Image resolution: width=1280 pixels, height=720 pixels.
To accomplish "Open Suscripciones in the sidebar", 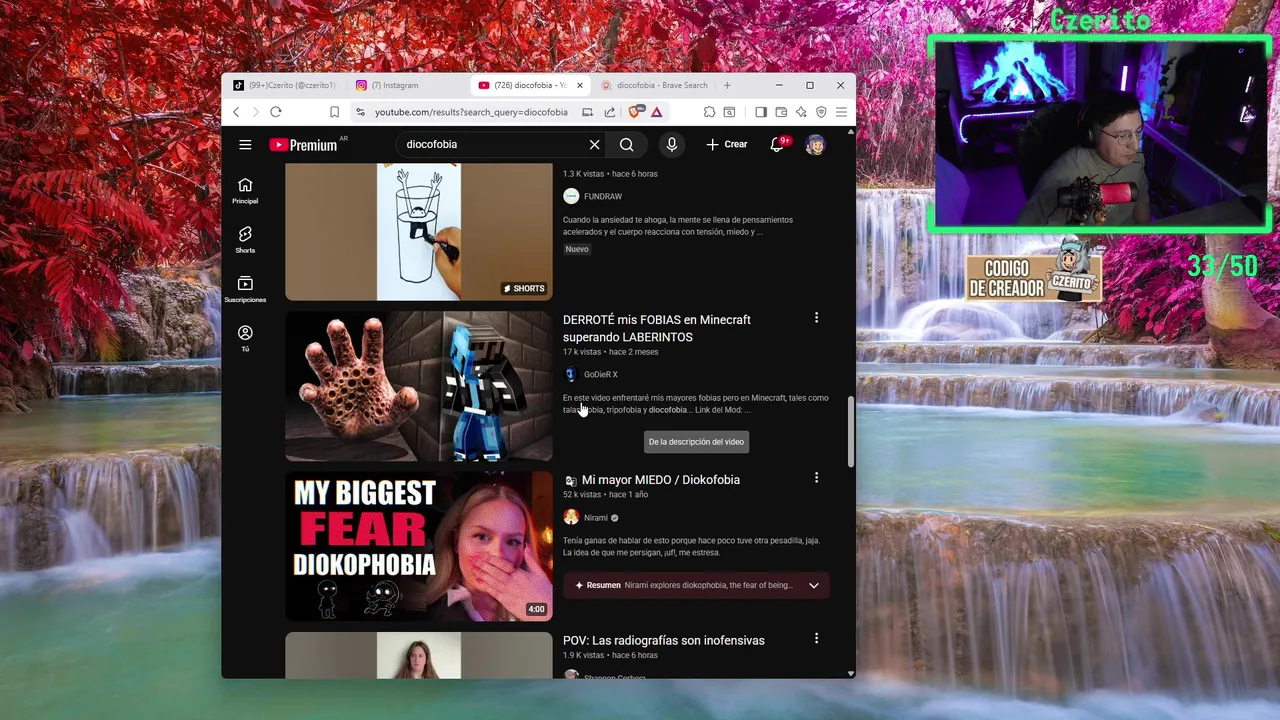I will 245,289.
